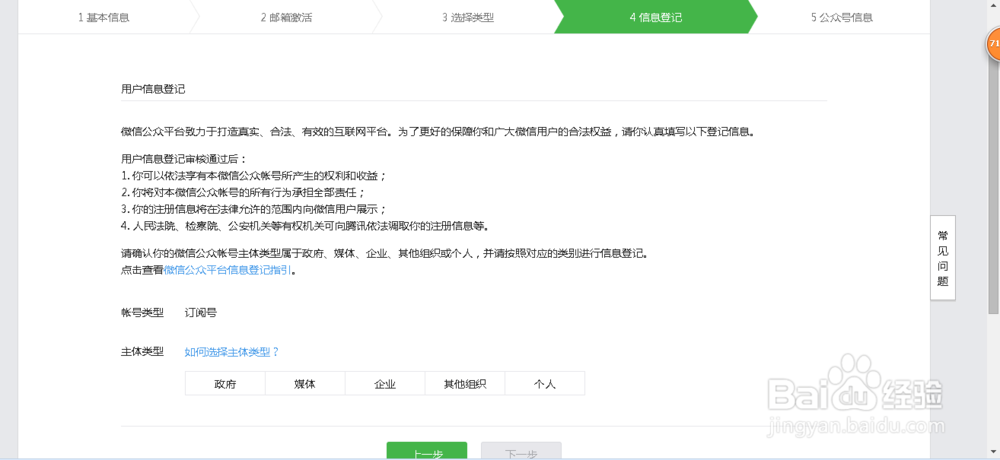Choose 其他组织 as the subject type
This screenshot has width=1000, height=460.
click(465, 384)
